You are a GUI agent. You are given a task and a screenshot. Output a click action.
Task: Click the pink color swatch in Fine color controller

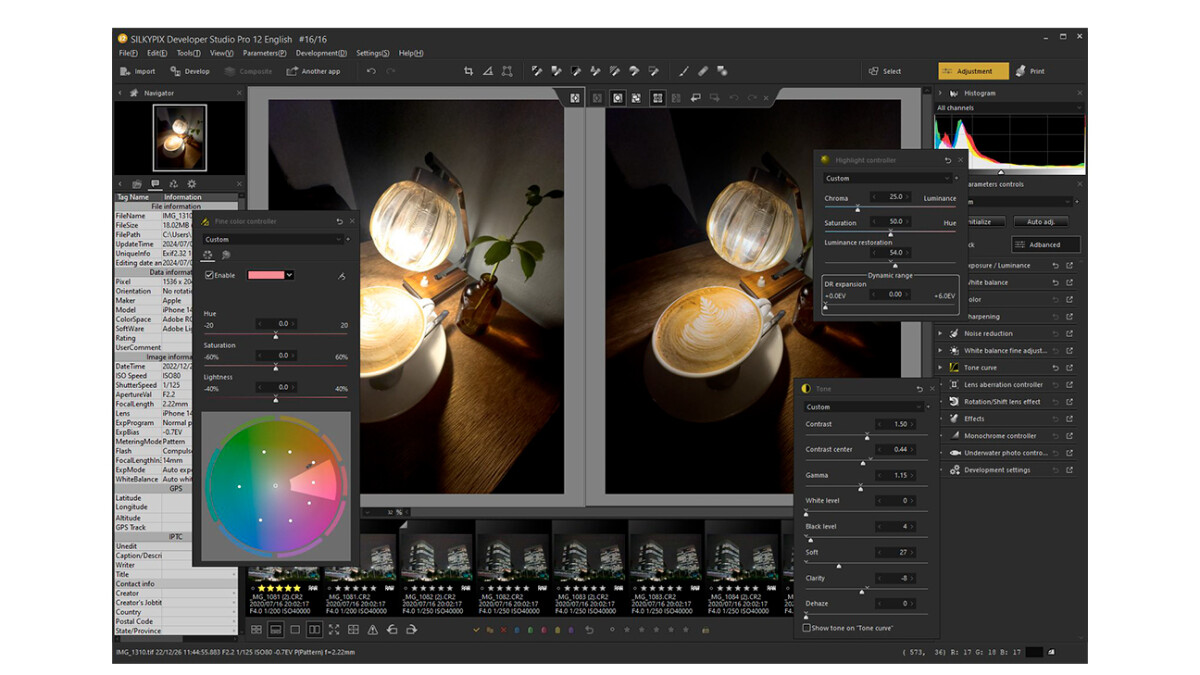(x=265, y=275)
